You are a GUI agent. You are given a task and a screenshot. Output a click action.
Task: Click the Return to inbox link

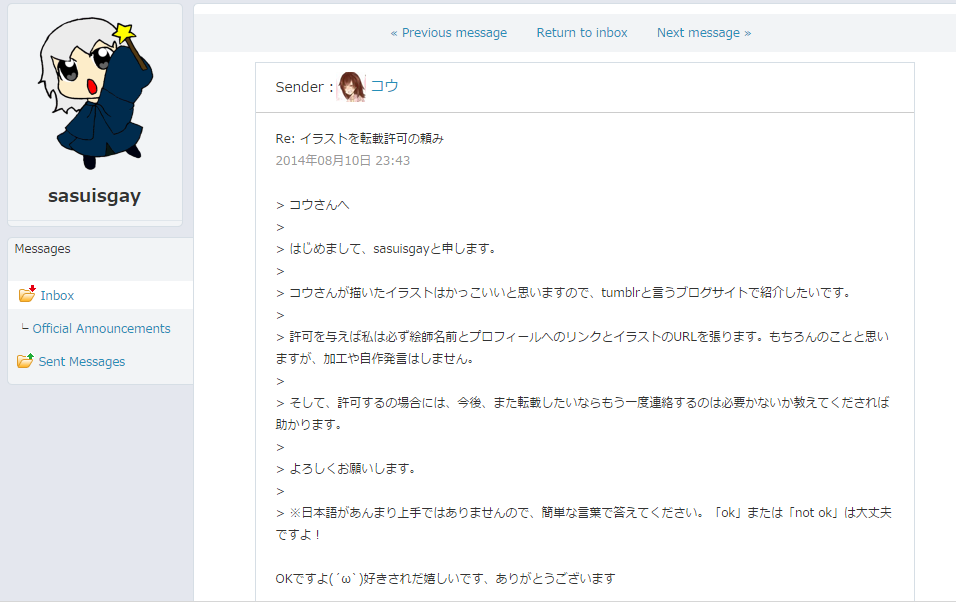(582, 33)
